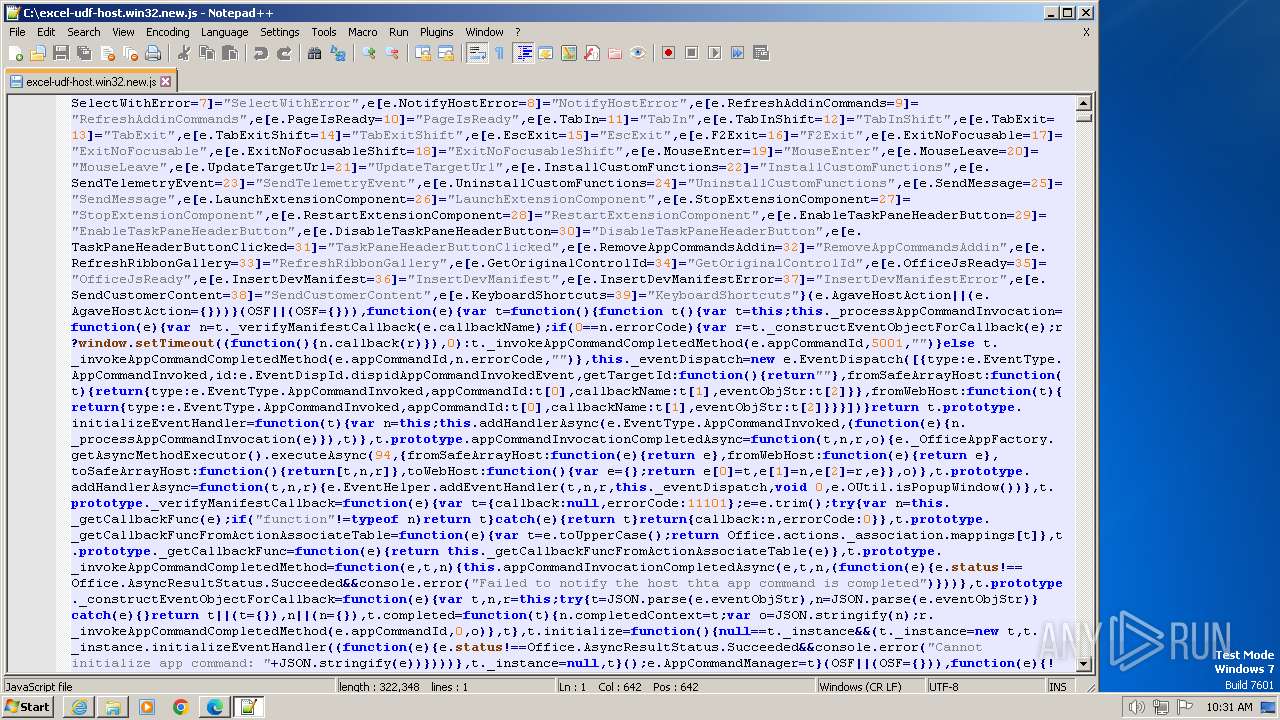Open Find with the binoculars icon
The height and width of the screenshot is (720, 1280).
[314, 53]
